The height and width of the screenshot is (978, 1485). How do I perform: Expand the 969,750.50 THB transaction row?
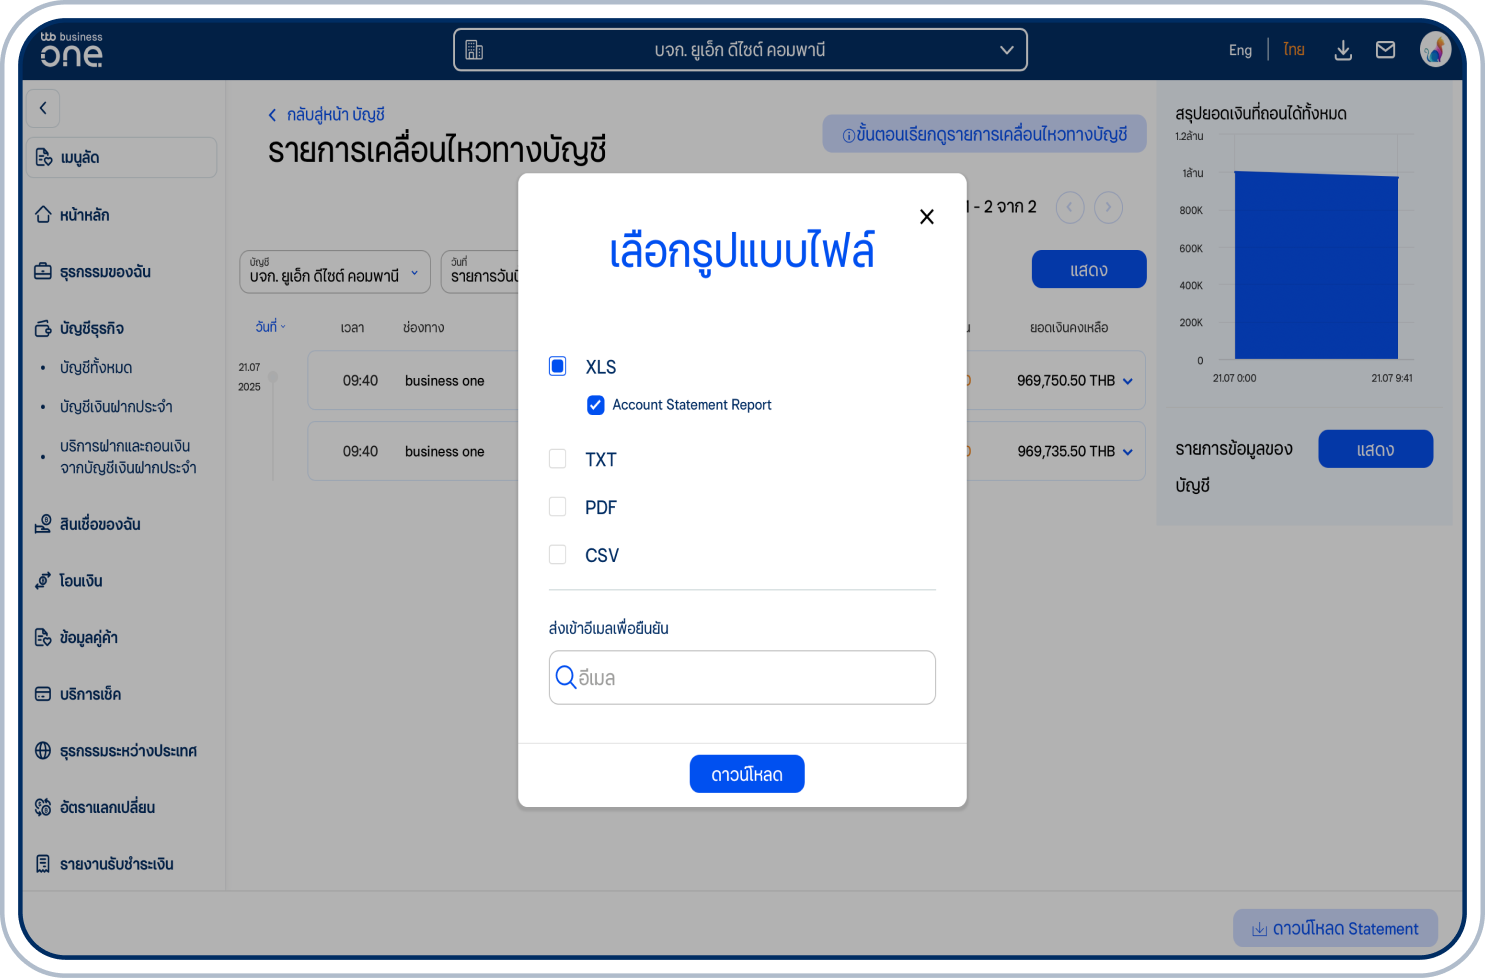[x=1127, y=380]
